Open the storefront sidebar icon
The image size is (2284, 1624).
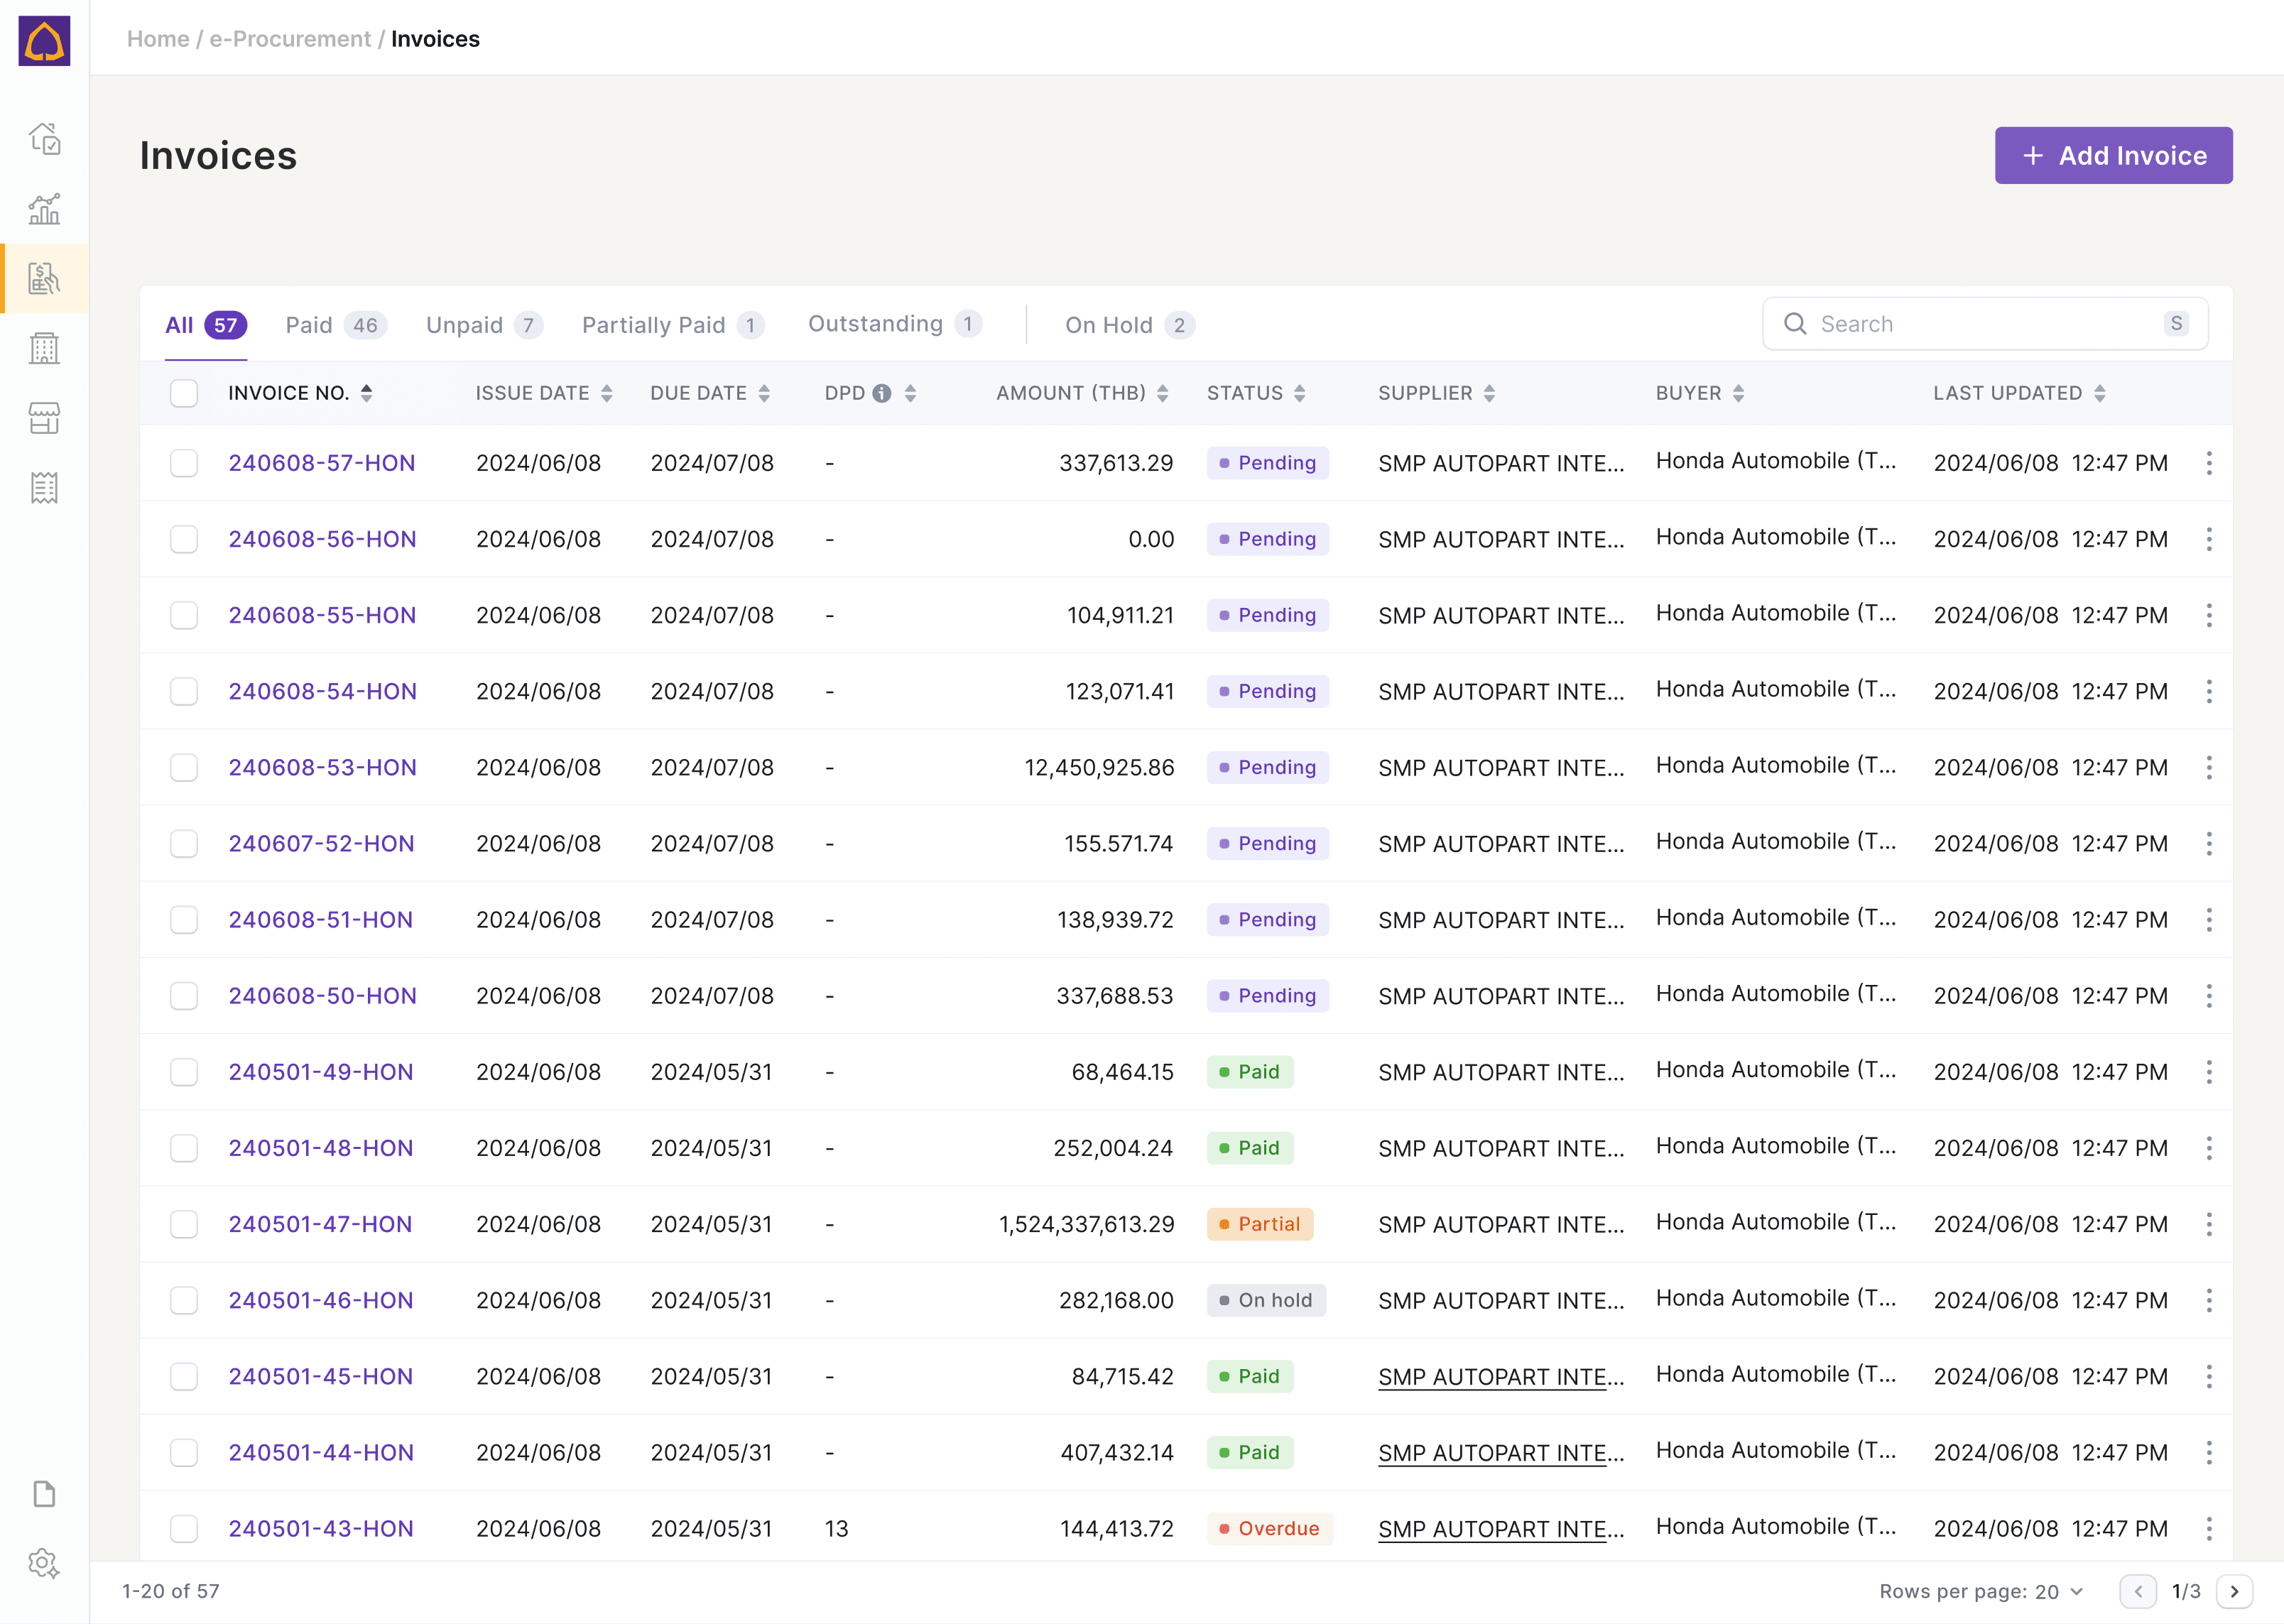click(44, 418)
